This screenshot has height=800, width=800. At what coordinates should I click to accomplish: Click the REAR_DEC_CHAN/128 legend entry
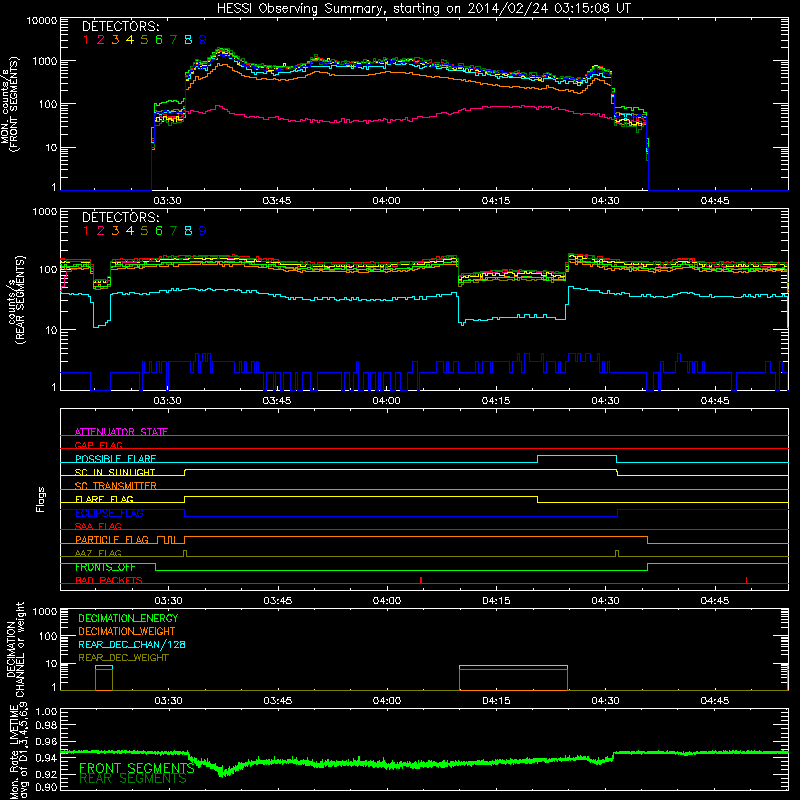(132, 644)
